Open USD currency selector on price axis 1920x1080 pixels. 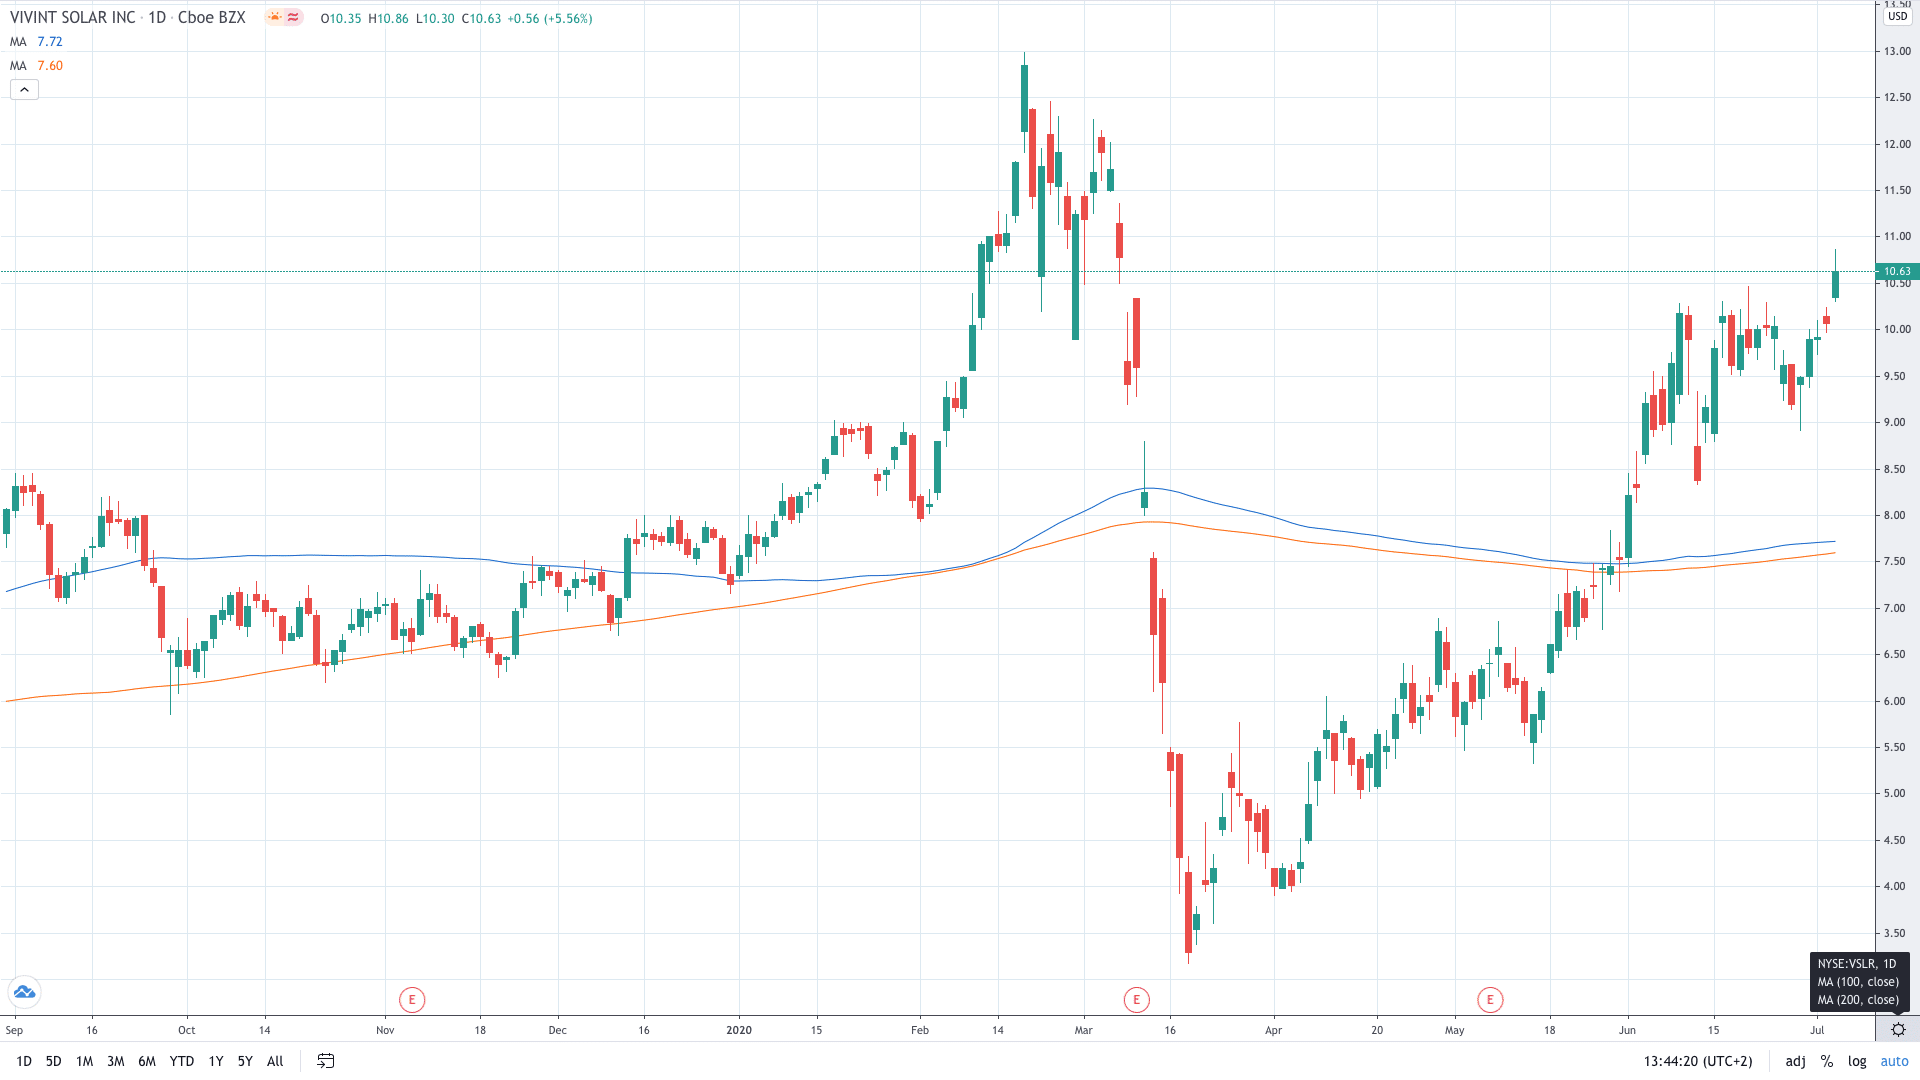tap(1897, 16)
